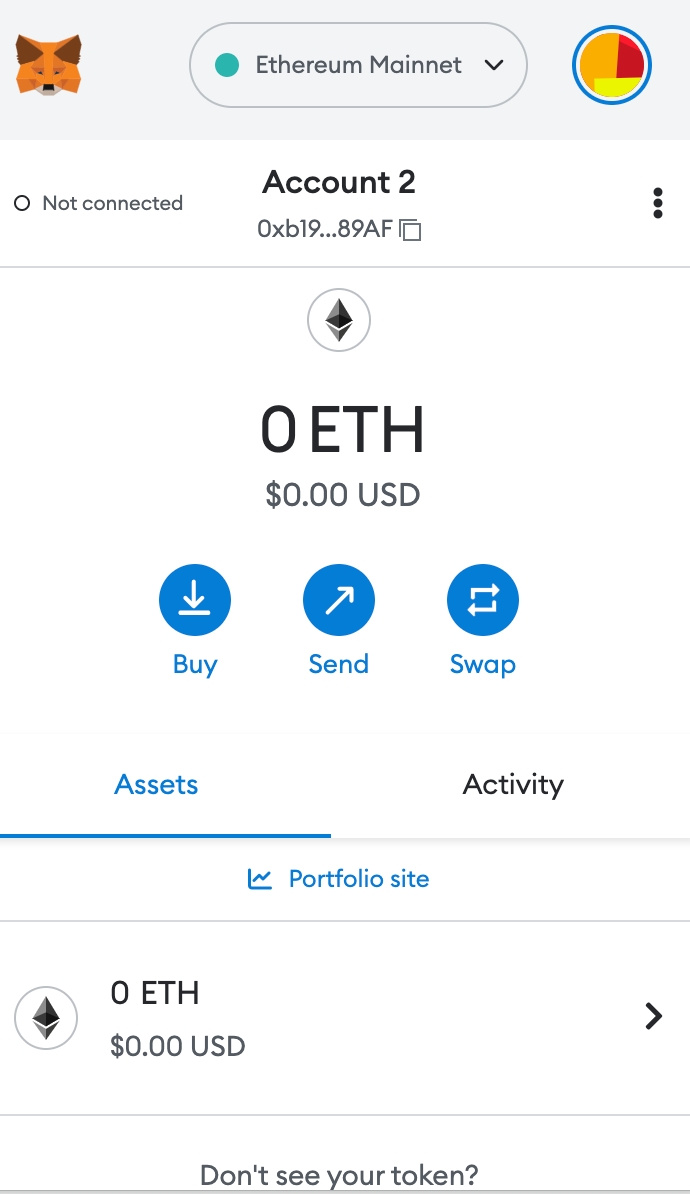Click the Not connected status indicator

(98, 203)
